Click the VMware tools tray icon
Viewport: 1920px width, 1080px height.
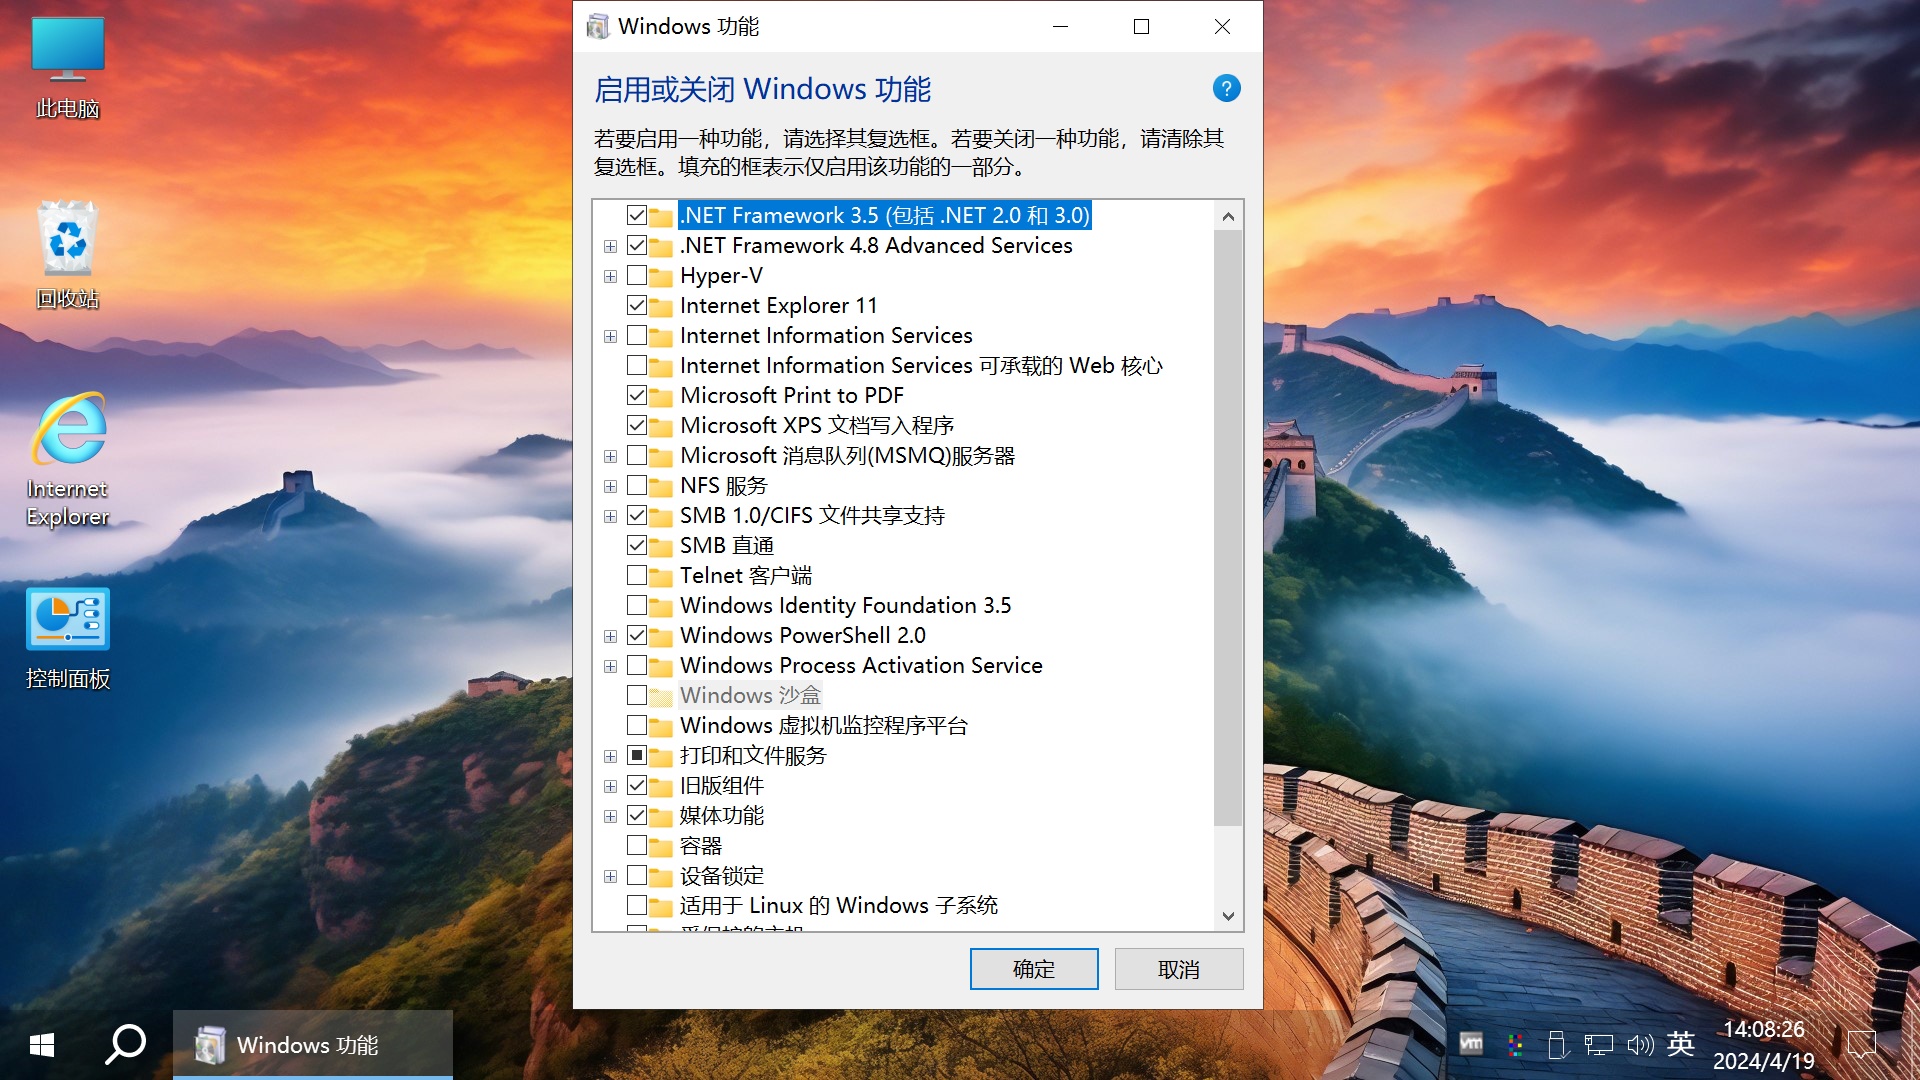[1471, 1044]
